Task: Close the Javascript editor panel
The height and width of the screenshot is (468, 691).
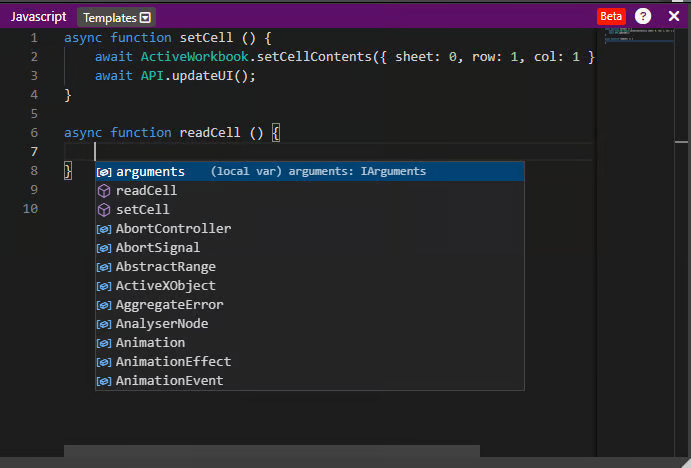Action: 672,16
